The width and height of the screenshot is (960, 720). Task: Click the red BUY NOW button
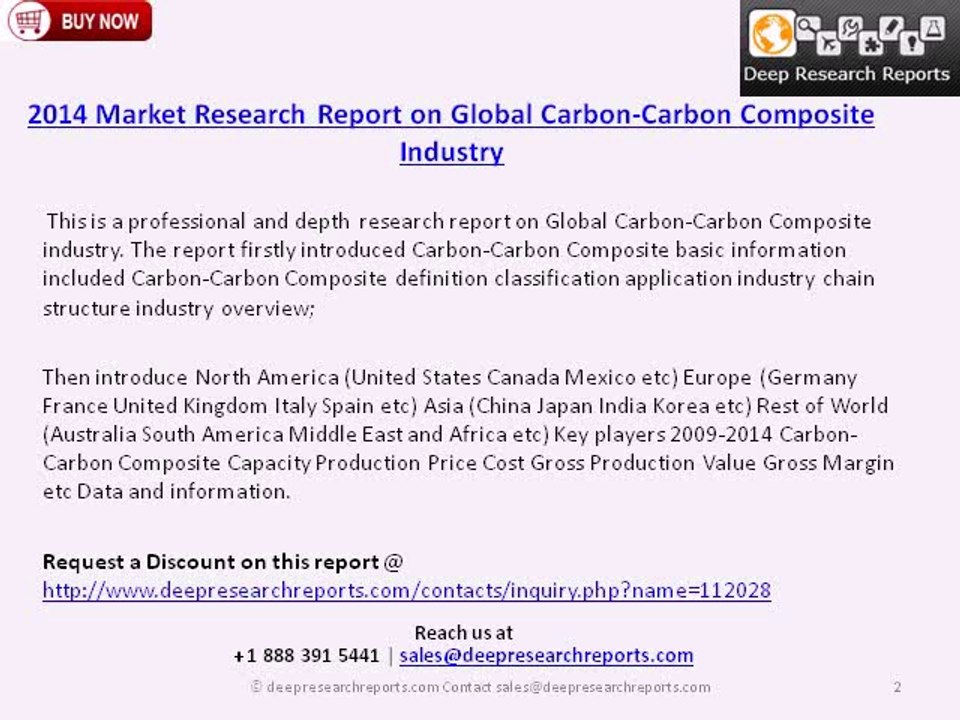click(80, 21)
